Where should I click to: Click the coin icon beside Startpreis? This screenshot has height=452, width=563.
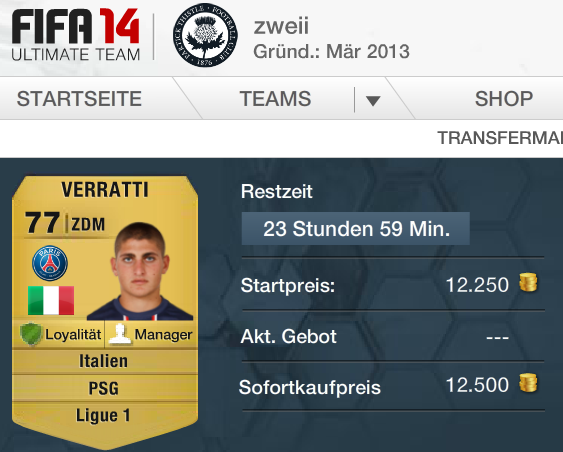pos(528,282)
